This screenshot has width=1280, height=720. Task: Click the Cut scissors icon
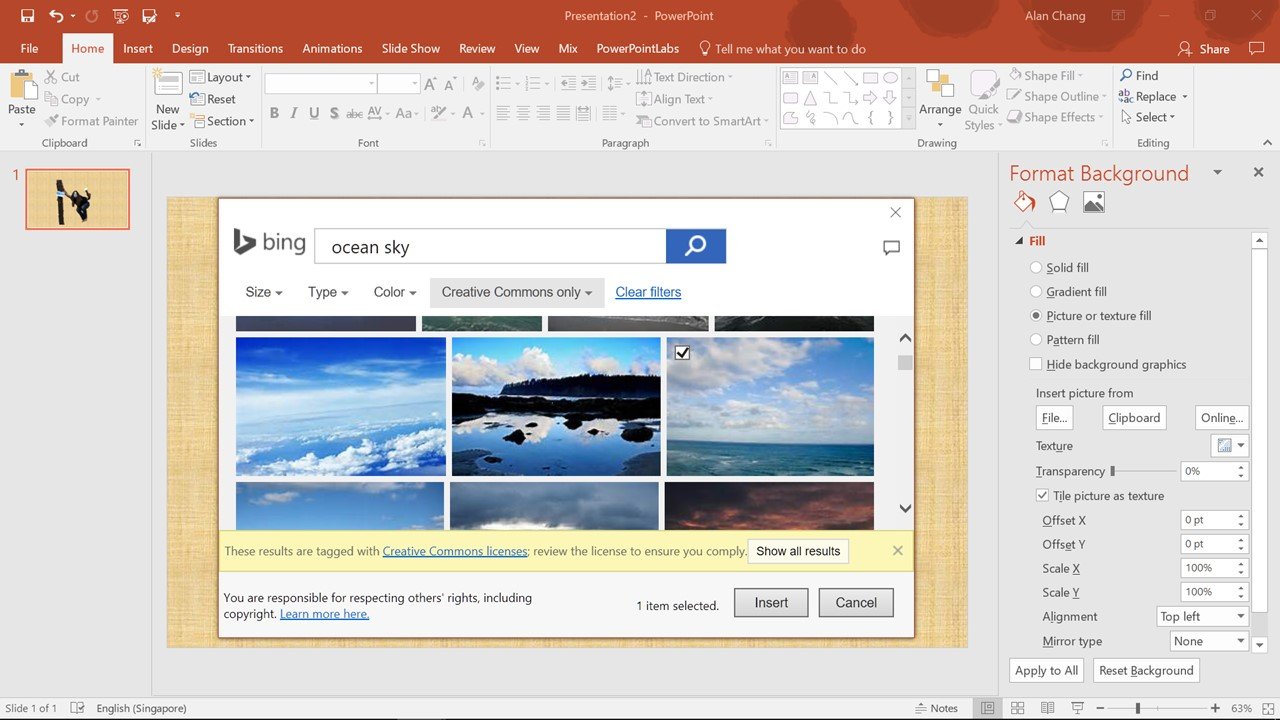[x=51, y=77]
